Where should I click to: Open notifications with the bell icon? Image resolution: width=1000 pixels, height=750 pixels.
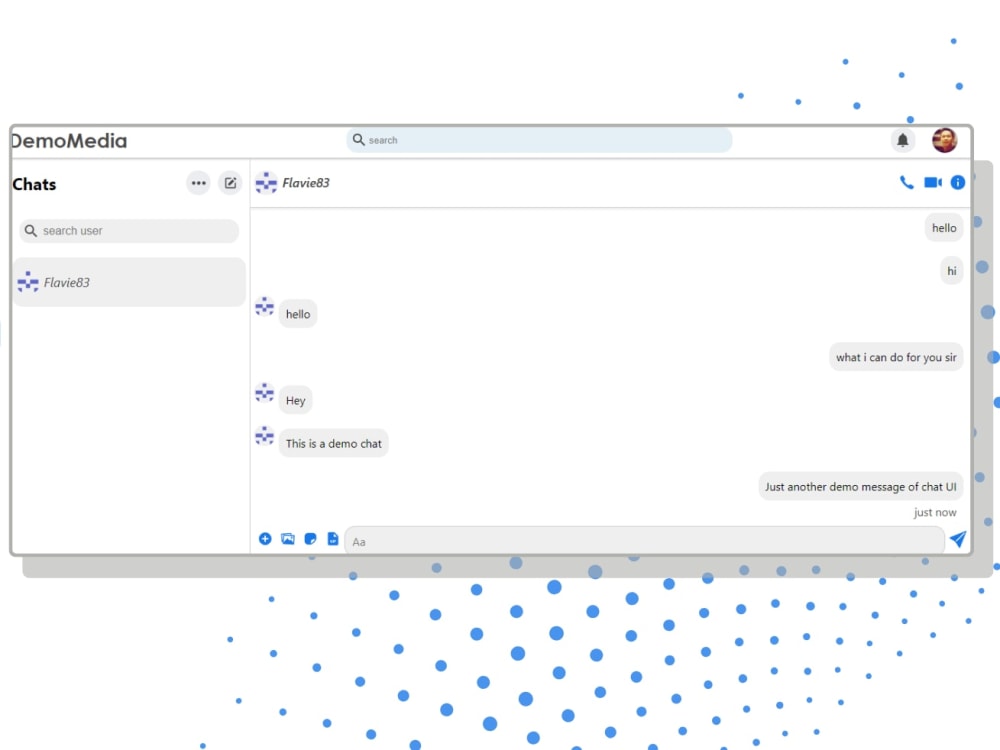coord(903,140)
